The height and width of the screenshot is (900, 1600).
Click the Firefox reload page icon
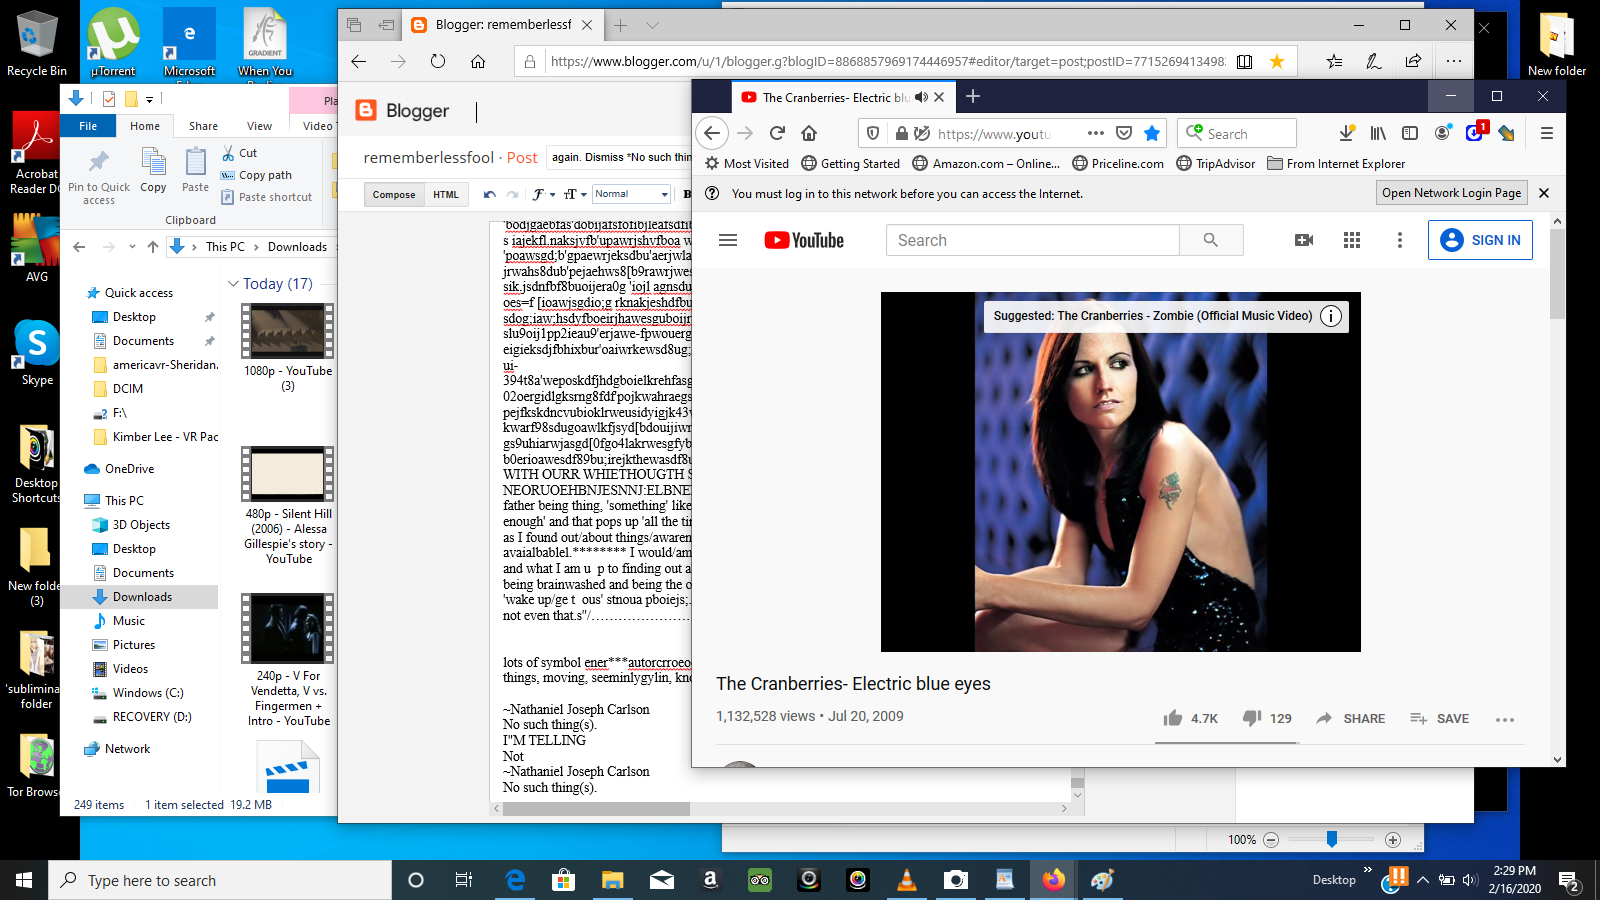tap(777, 133)
